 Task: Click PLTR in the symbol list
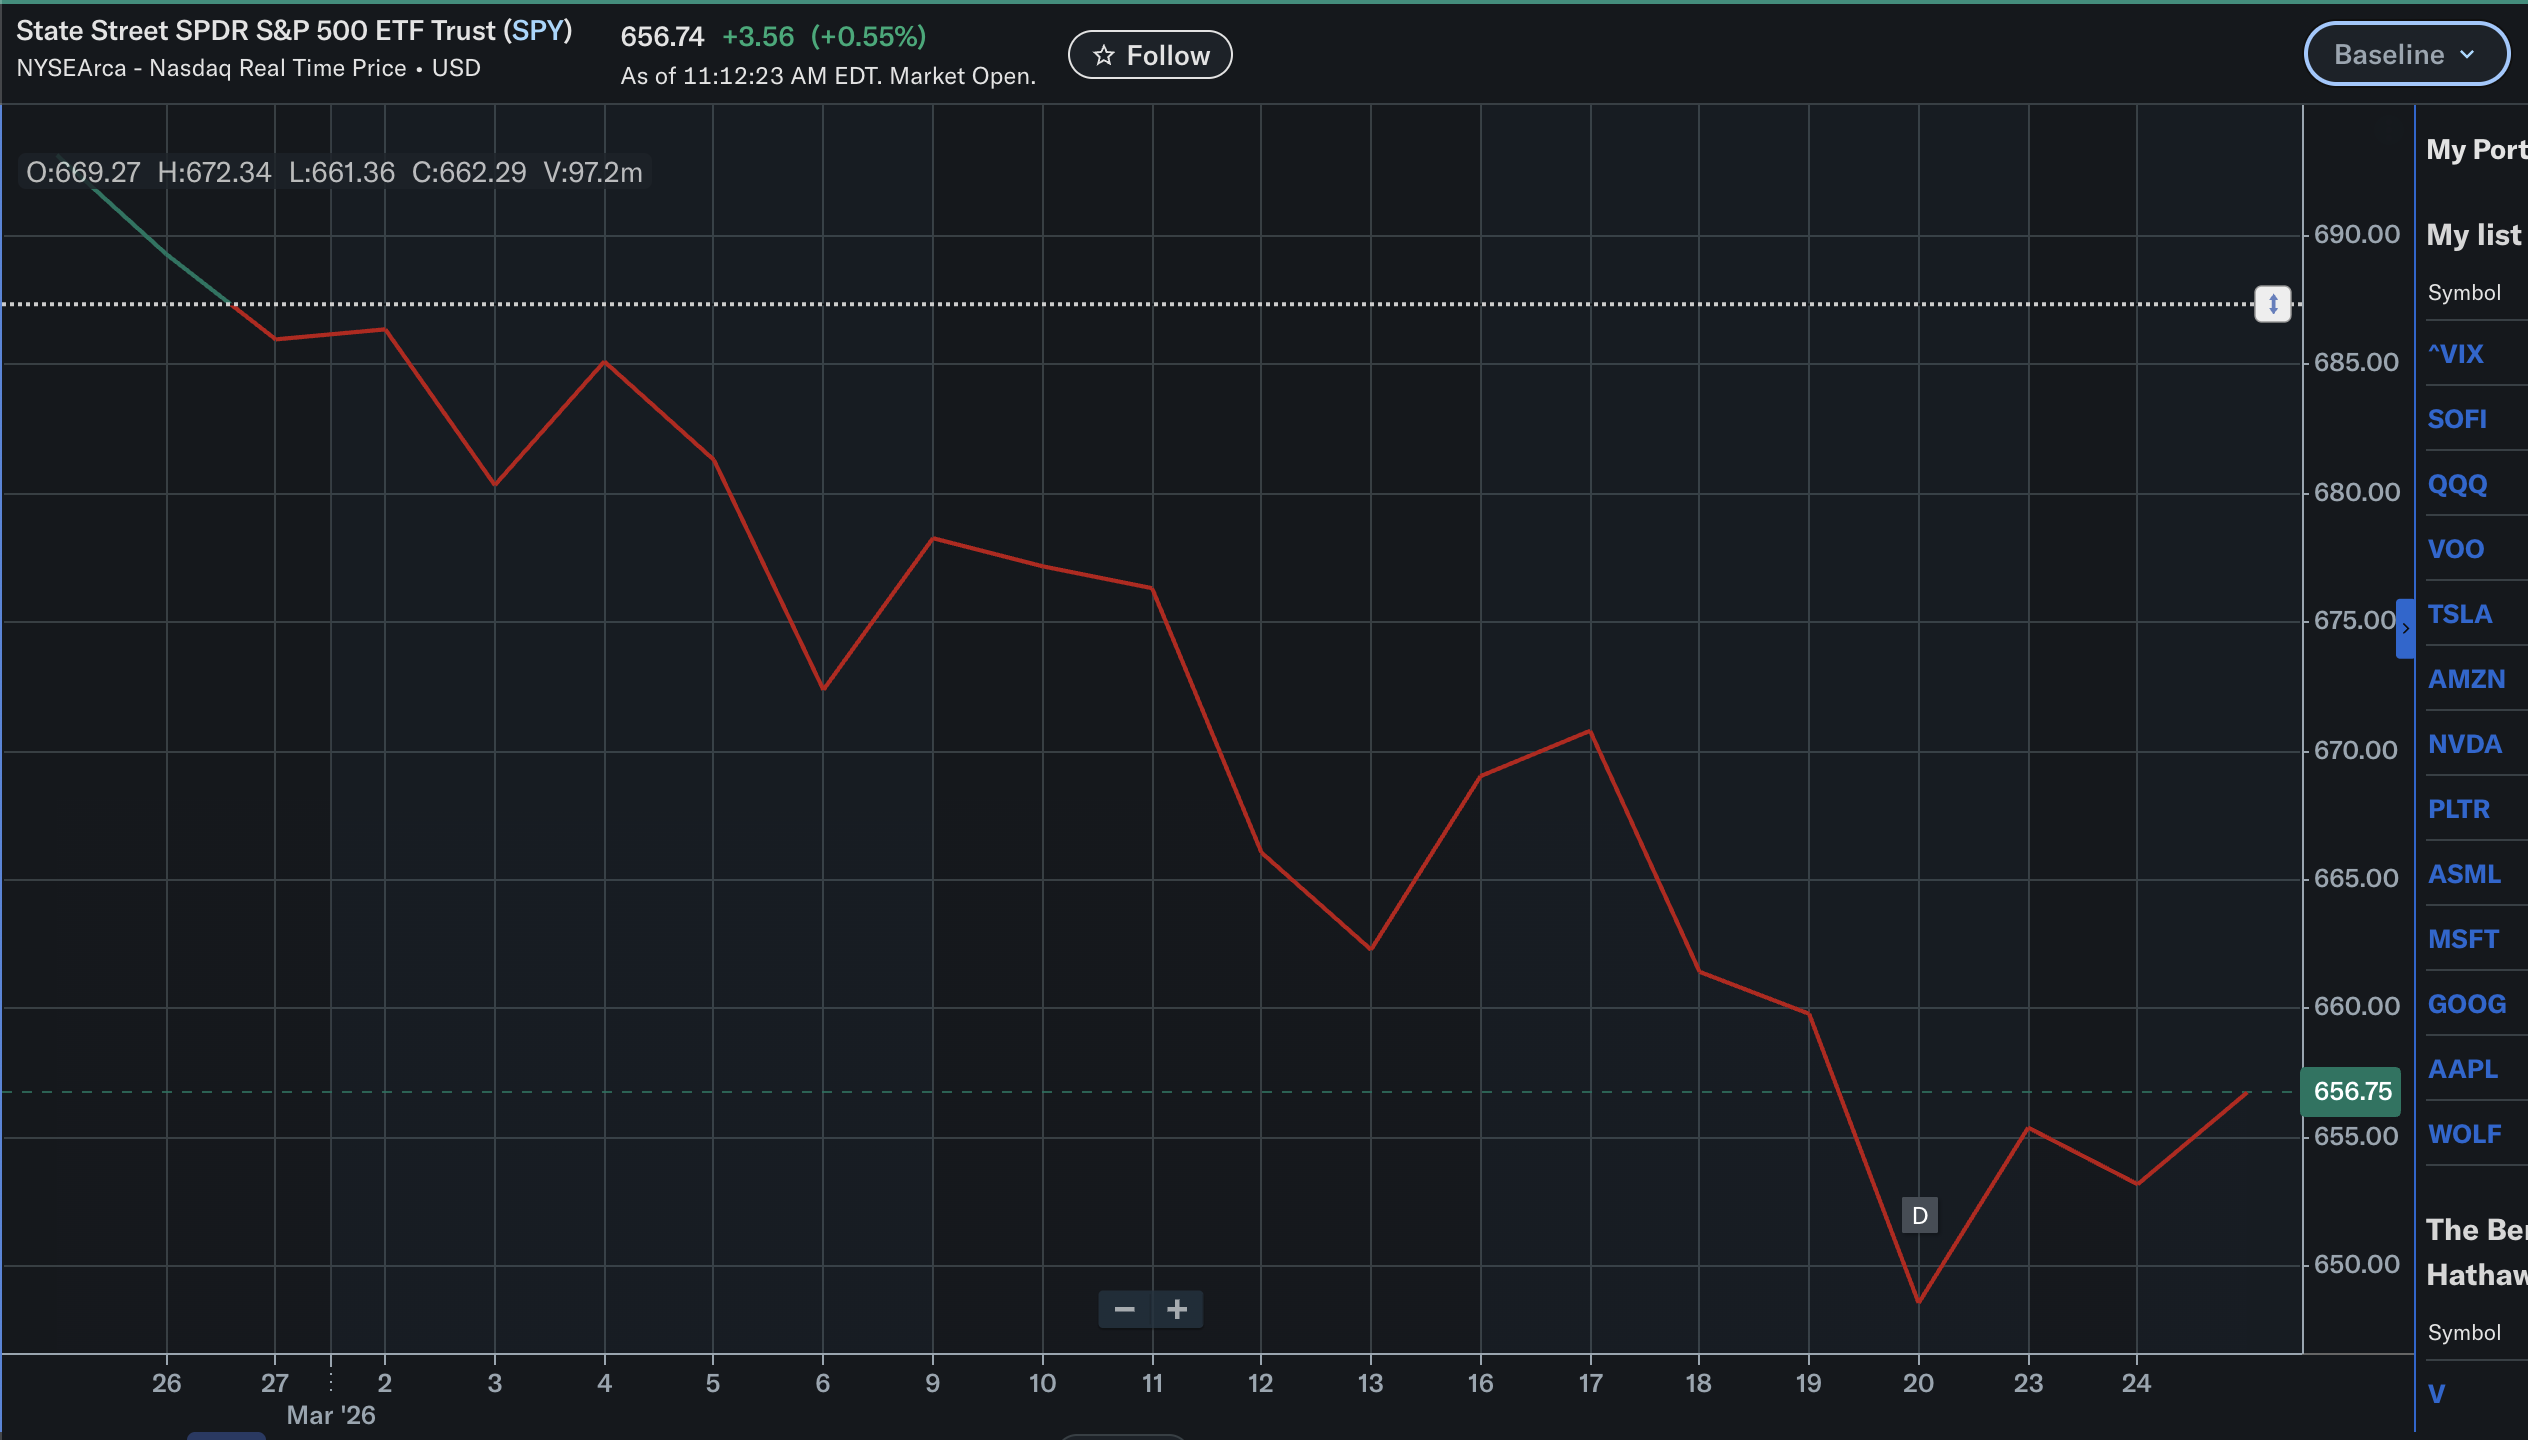coord(2458,809)
